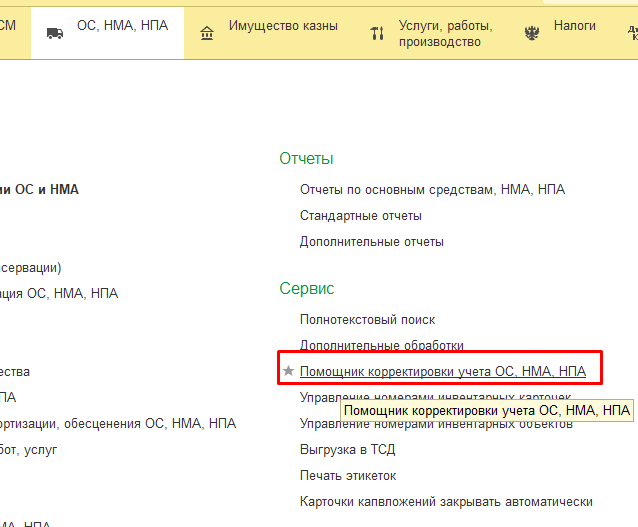
Task: Click the Отчеты group heading
Action: [306, 158]
